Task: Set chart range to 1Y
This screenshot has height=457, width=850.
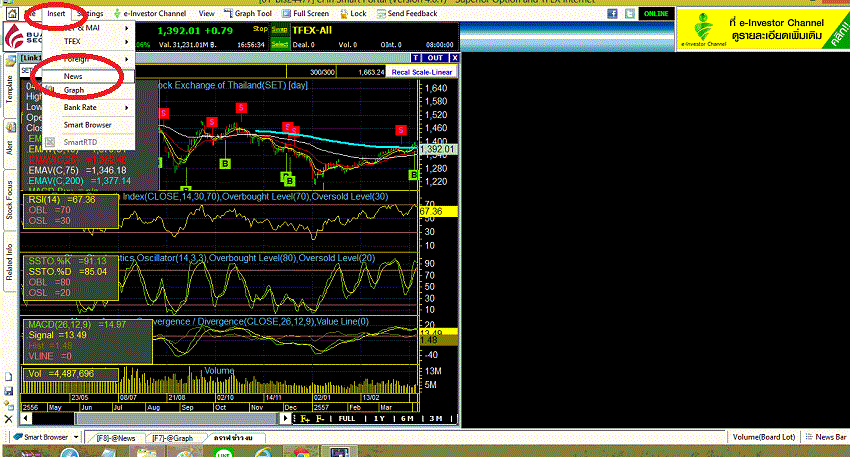Action: 379,419
